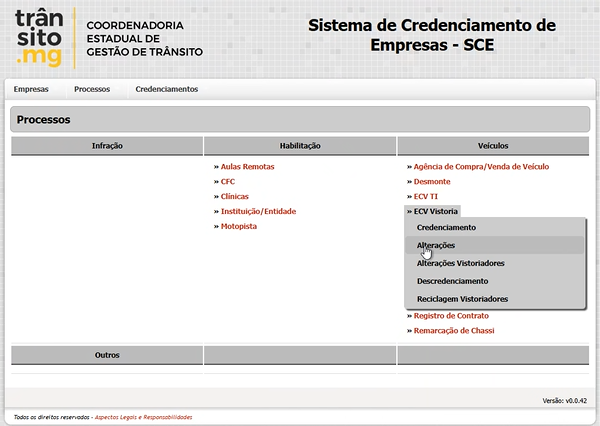The image size is (600, 426).
Task: Click the Coordenadoria Estadual de Gestão text
Action: [x=144, y=39]
